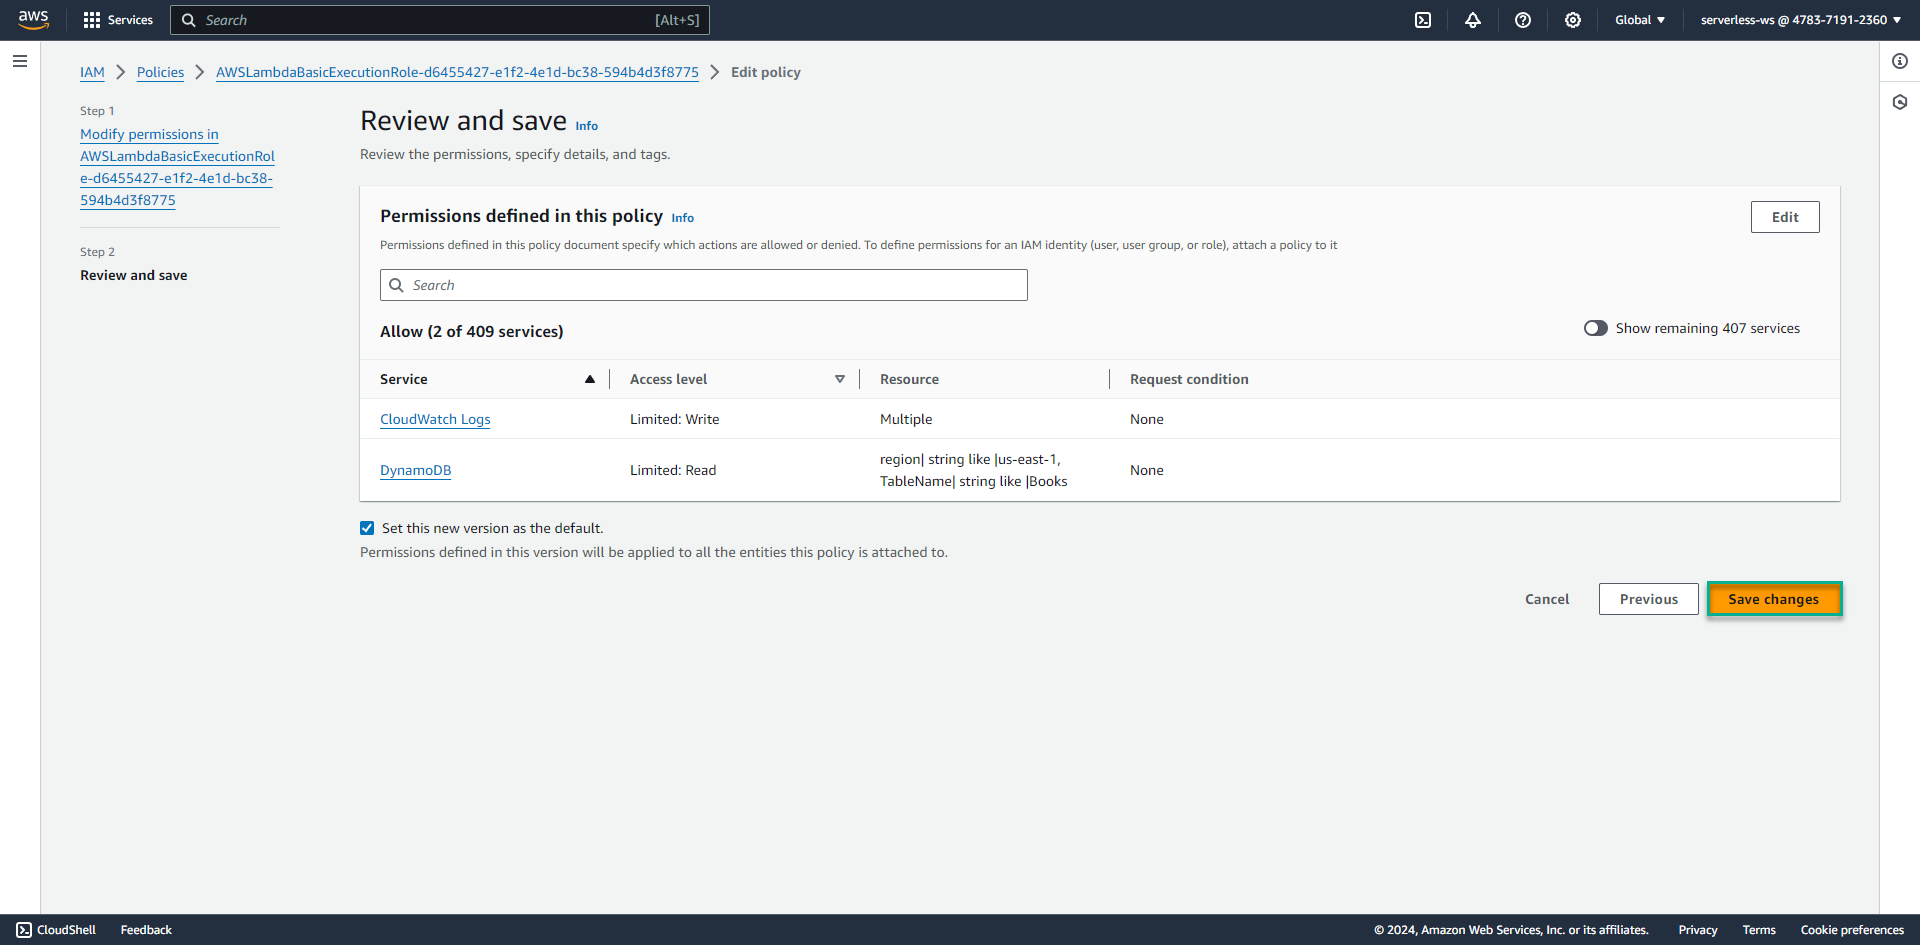Open AWSLambdaBasicExecutionRole breadcrumb link
1920x945 pixels.
coord(457,72)
